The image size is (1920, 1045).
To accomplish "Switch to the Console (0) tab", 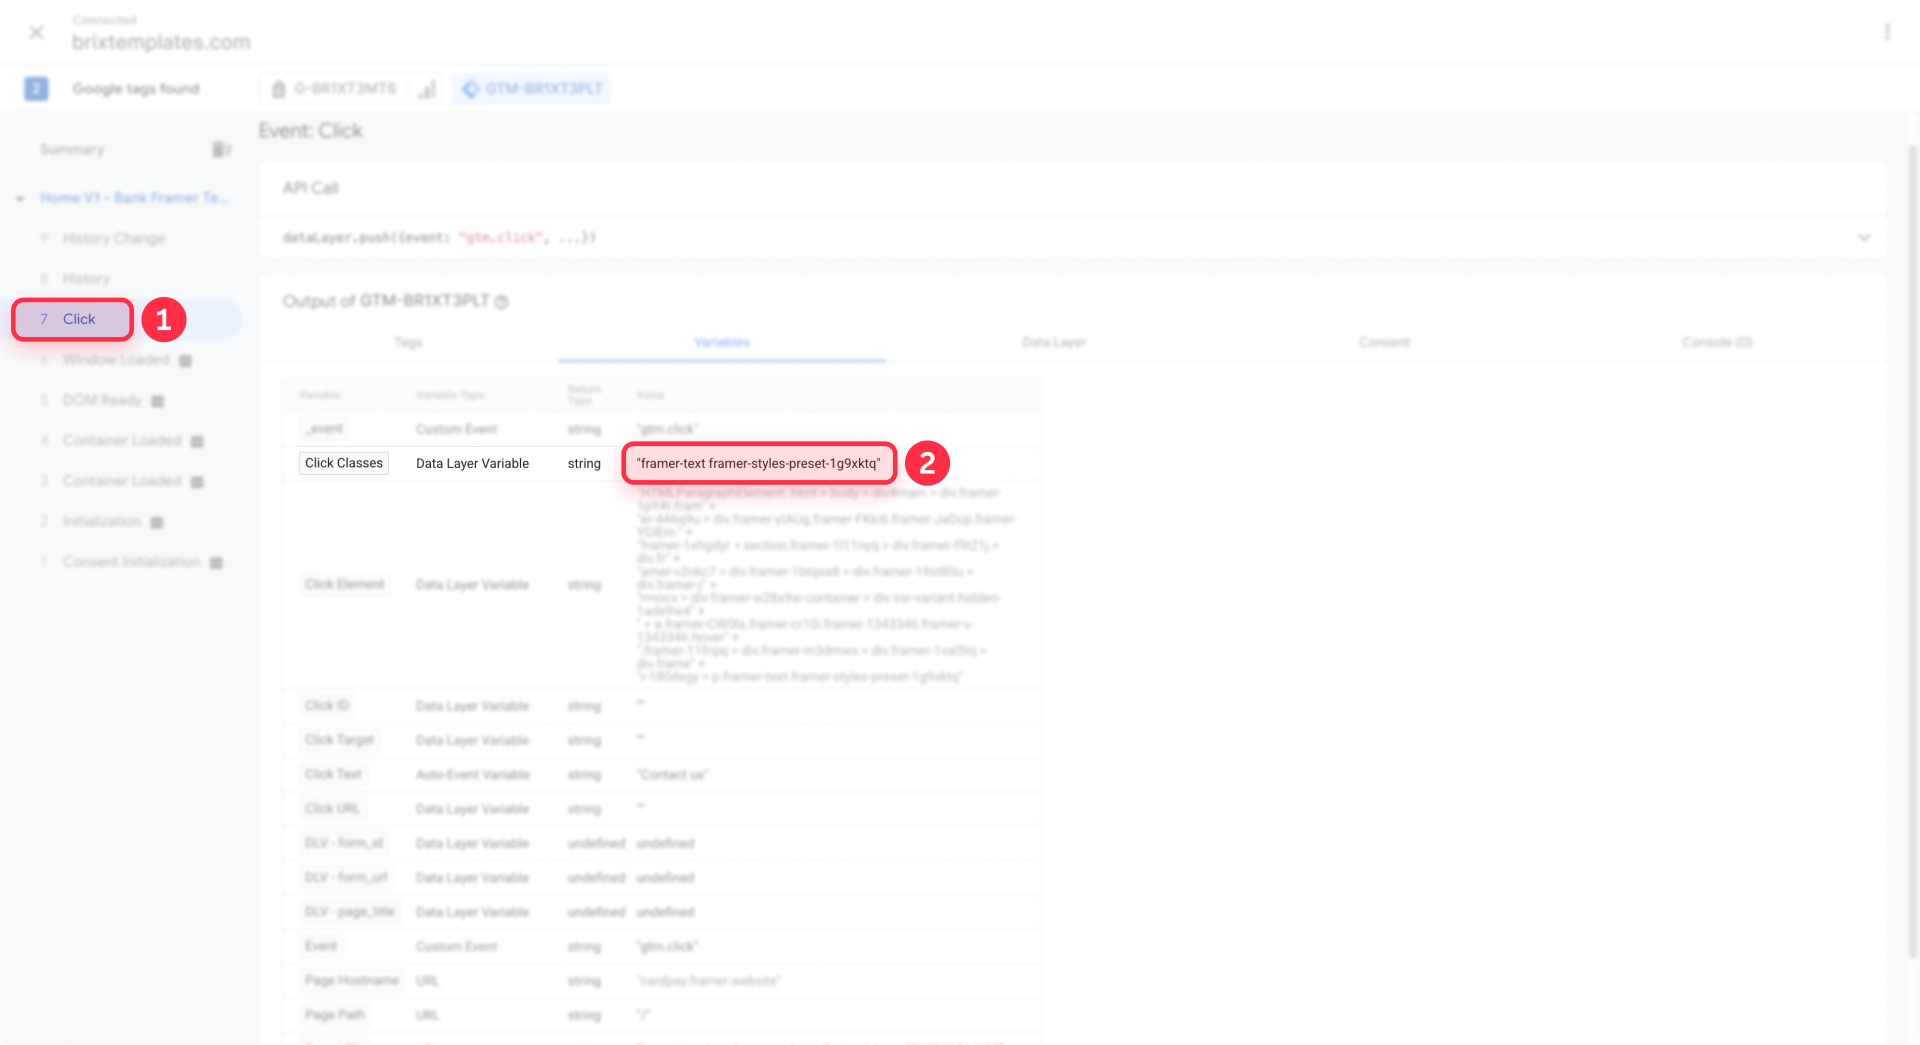I will click(x=1717, y=342).
